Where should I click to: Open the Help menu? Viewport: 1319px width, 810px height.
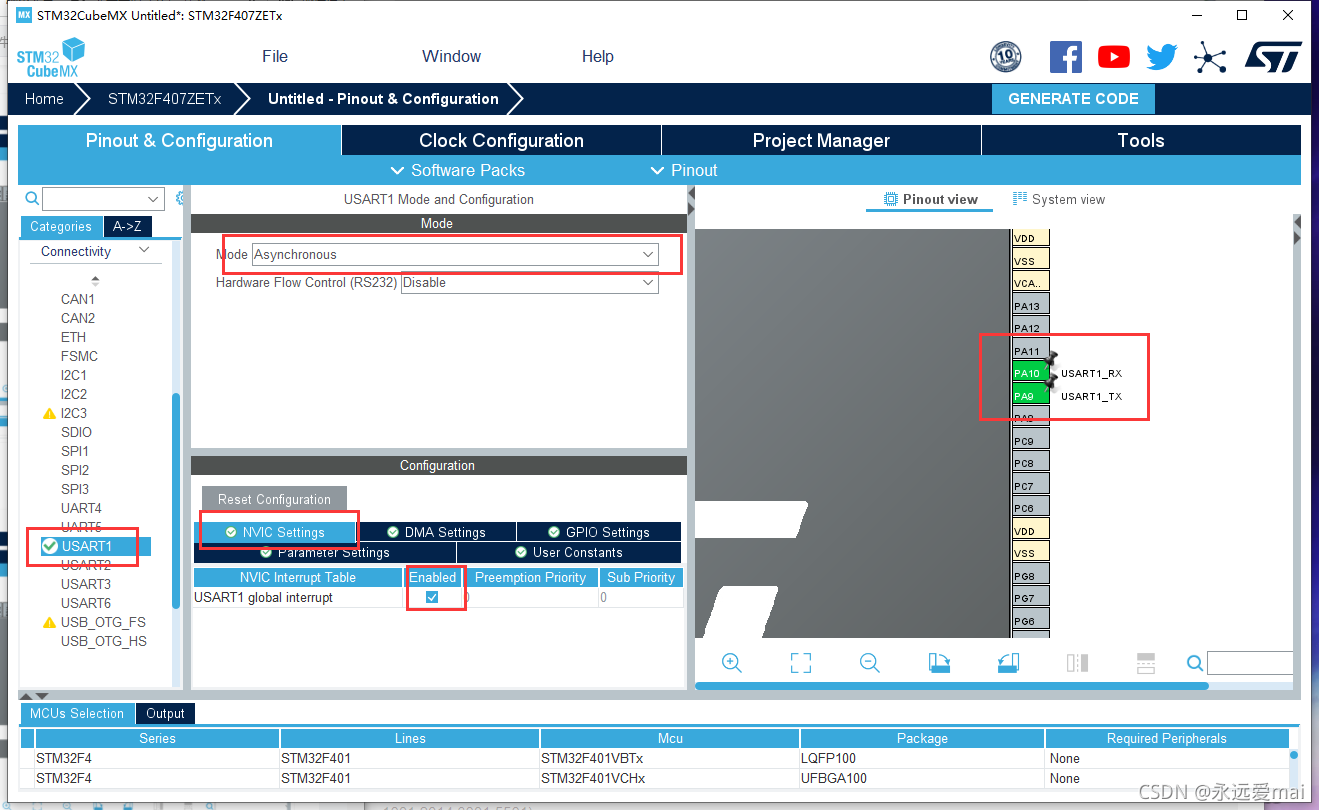[x=597, y=56]
